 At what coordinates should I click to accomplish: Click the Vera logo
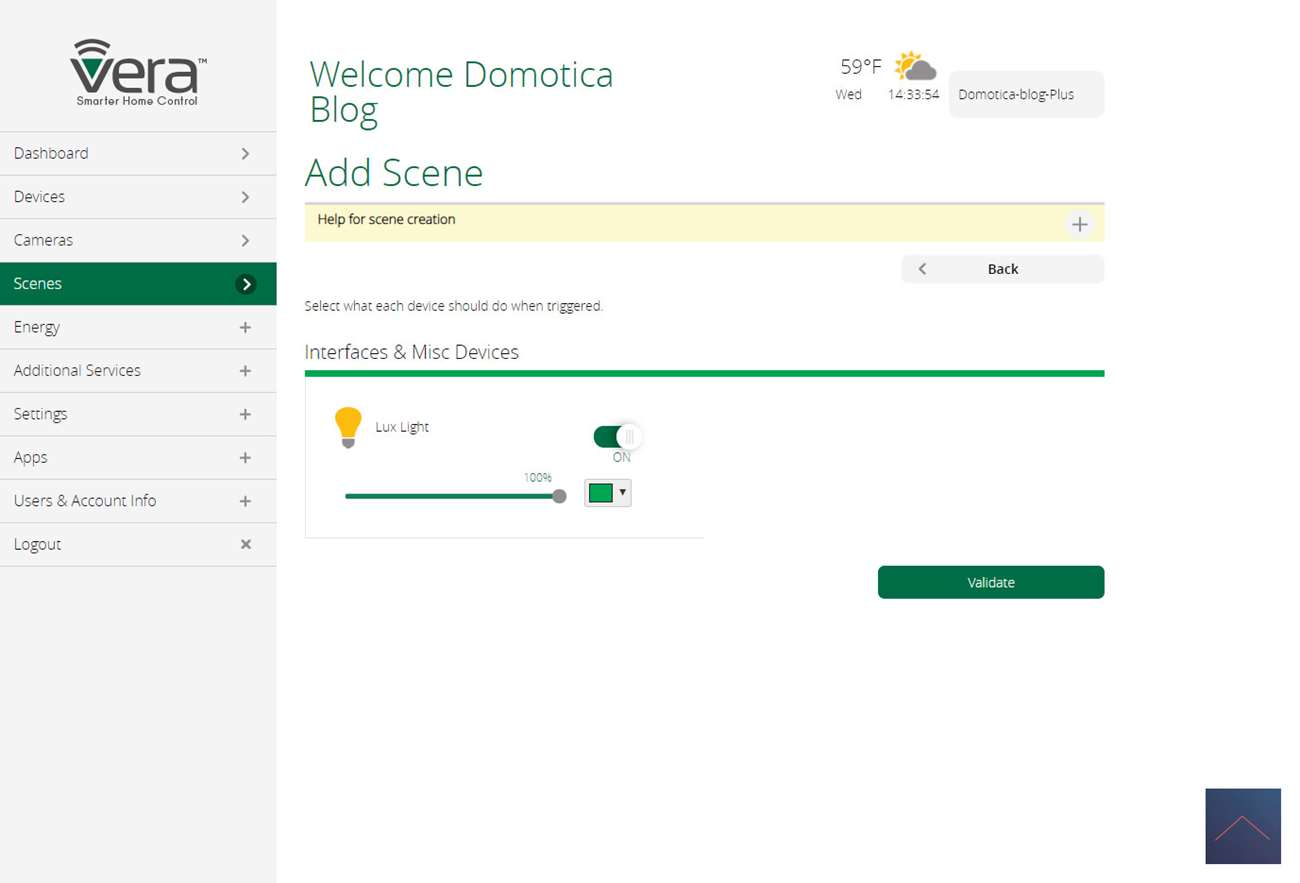[x=138, y=72]
